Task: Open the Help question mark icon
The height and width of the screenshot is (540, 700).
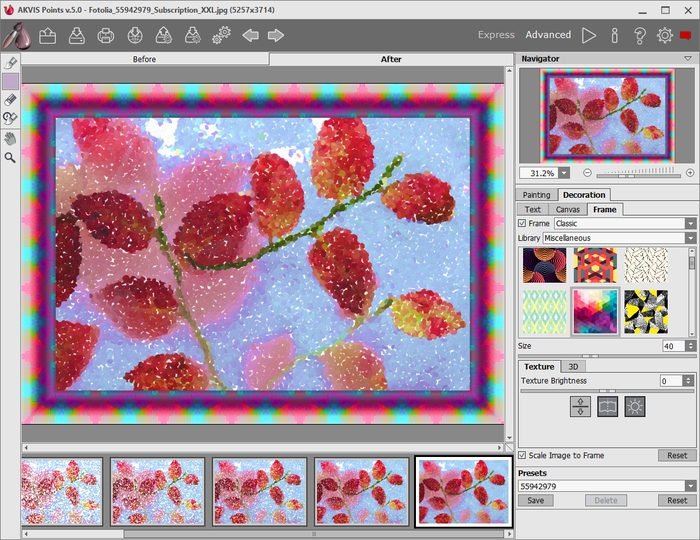Action: click(x=639, y=35)
